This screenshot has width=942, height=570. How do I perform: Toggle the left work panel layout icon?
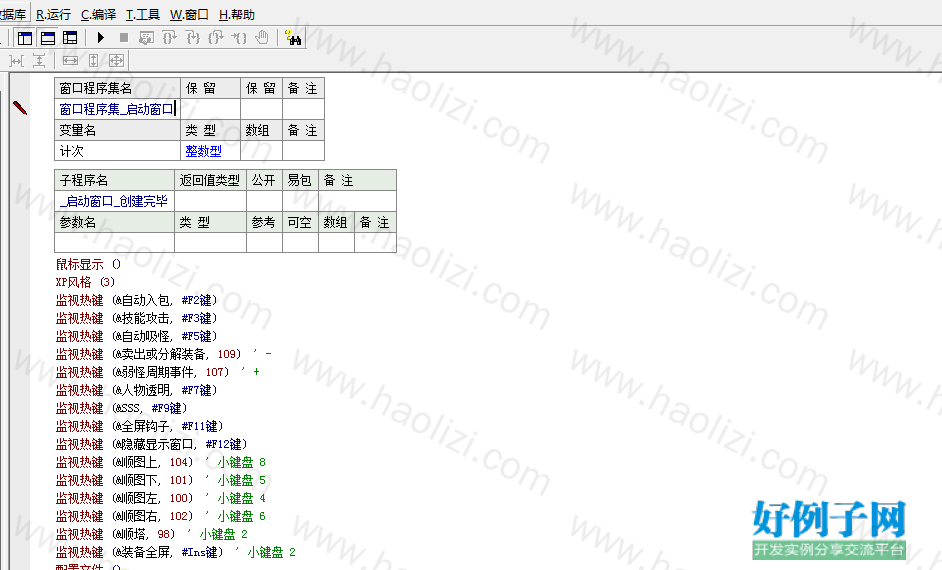point(25,38)
